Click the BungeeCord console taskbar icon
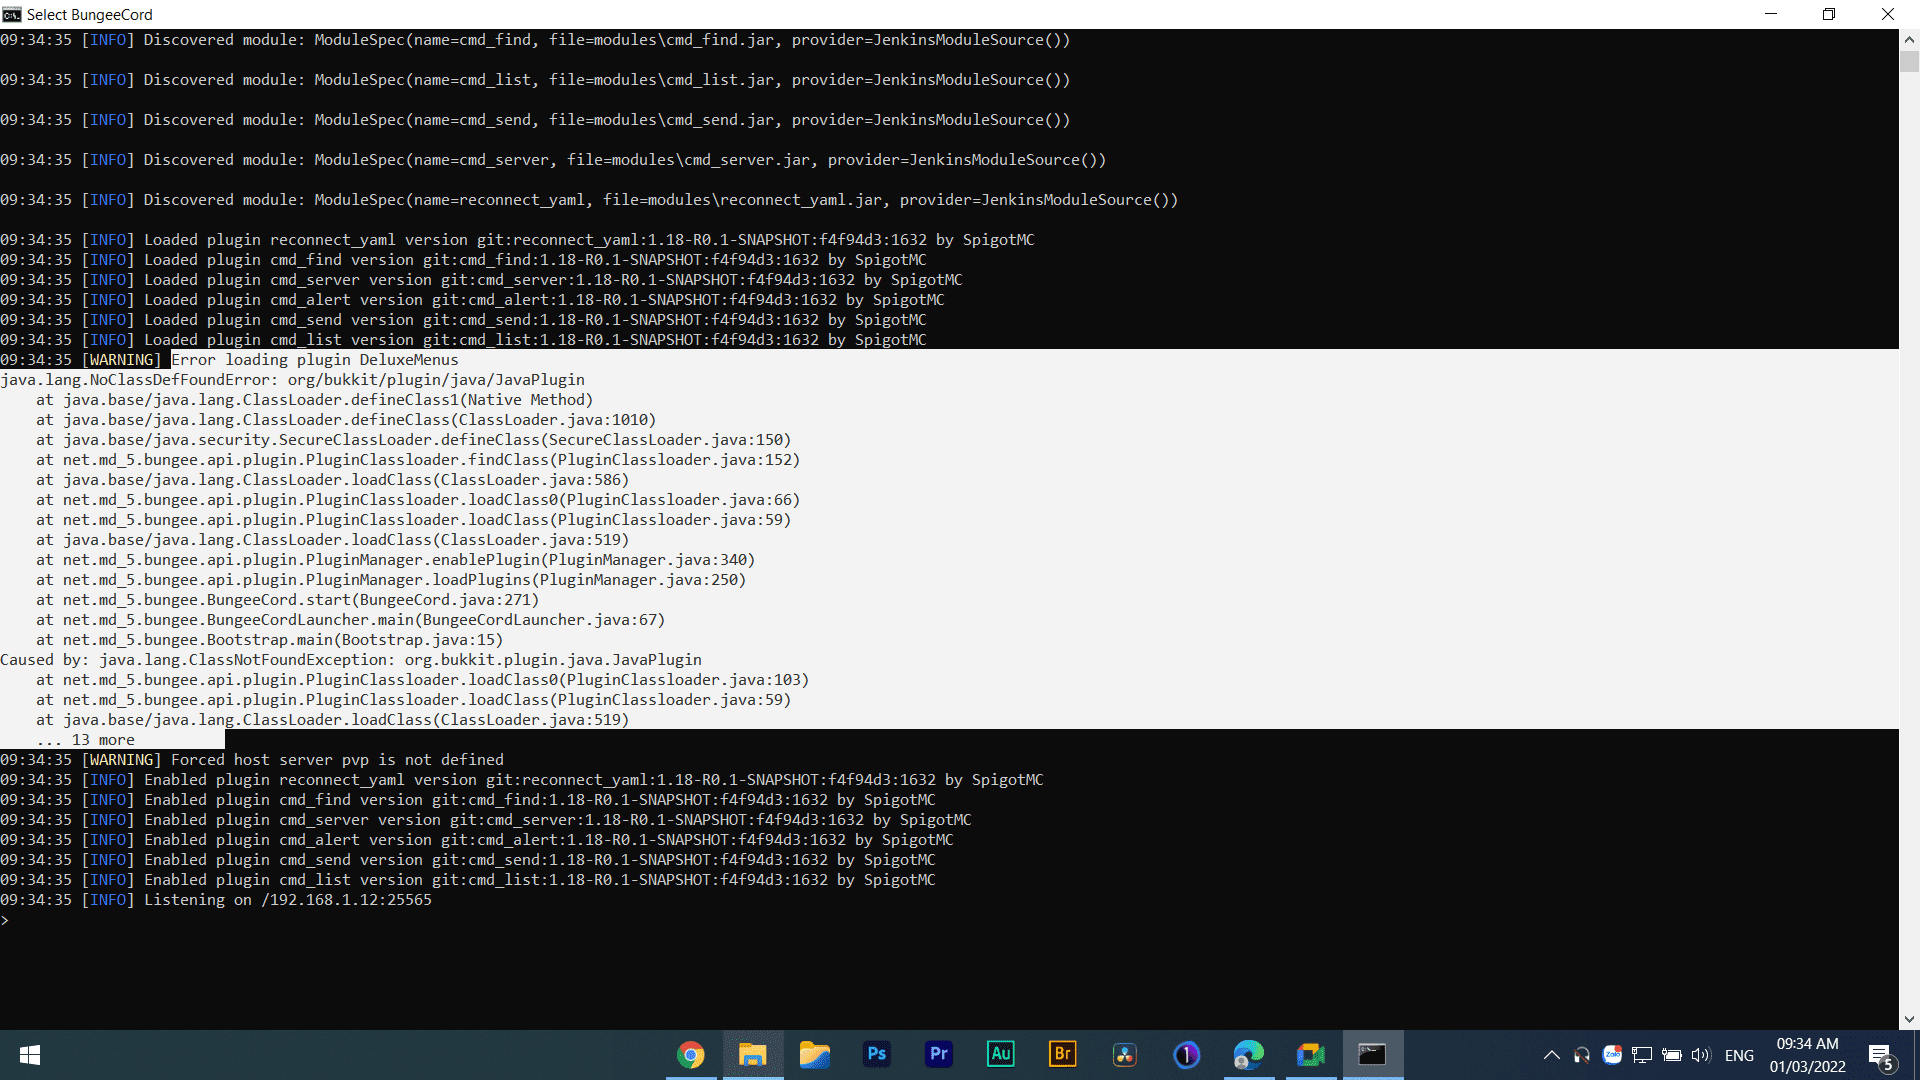The height and width of the screenshot is (1080, 1920). [x=1372, y=1055]
